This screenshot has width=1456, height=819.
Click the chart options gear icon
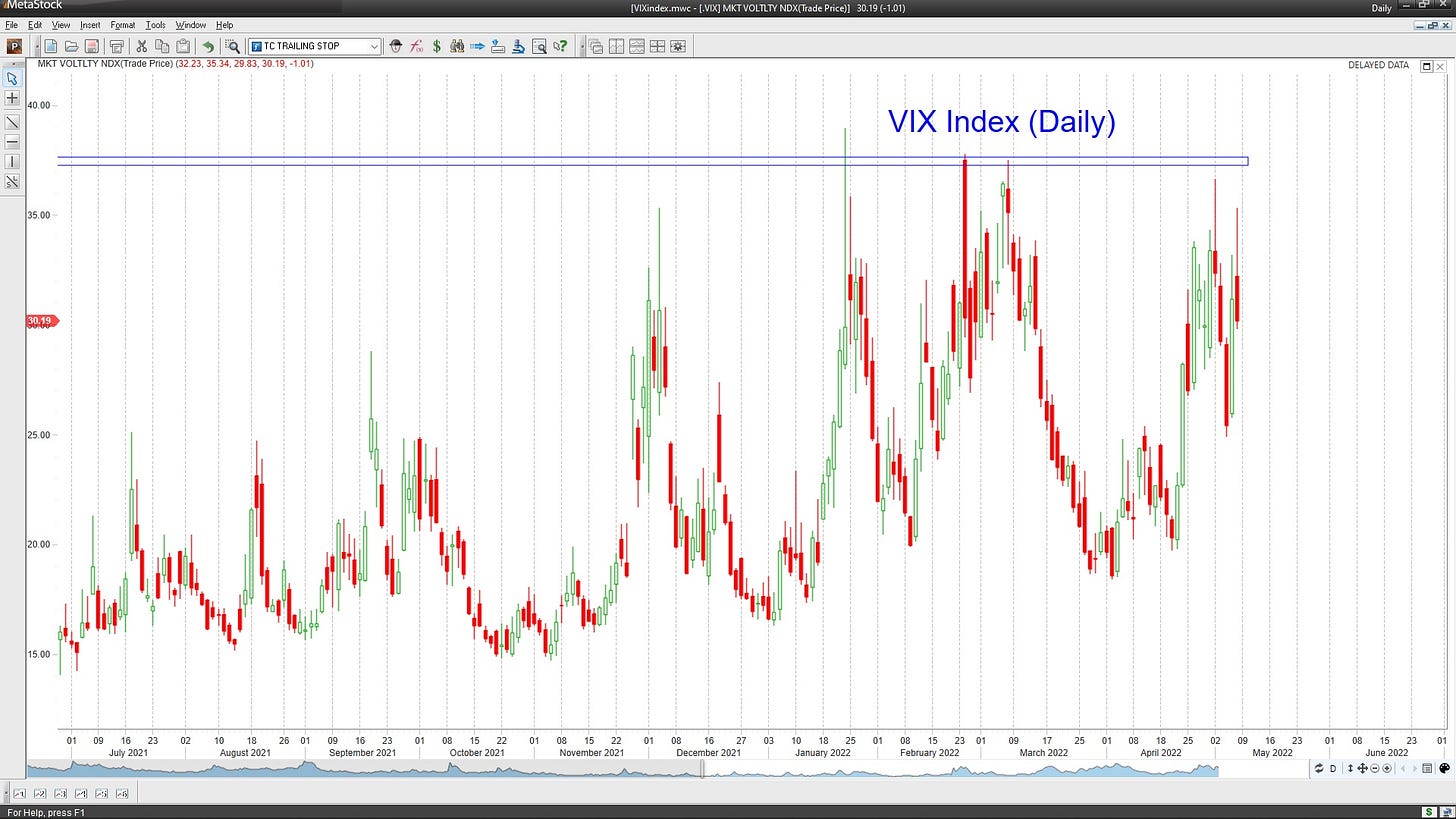(x=678, y=46)
